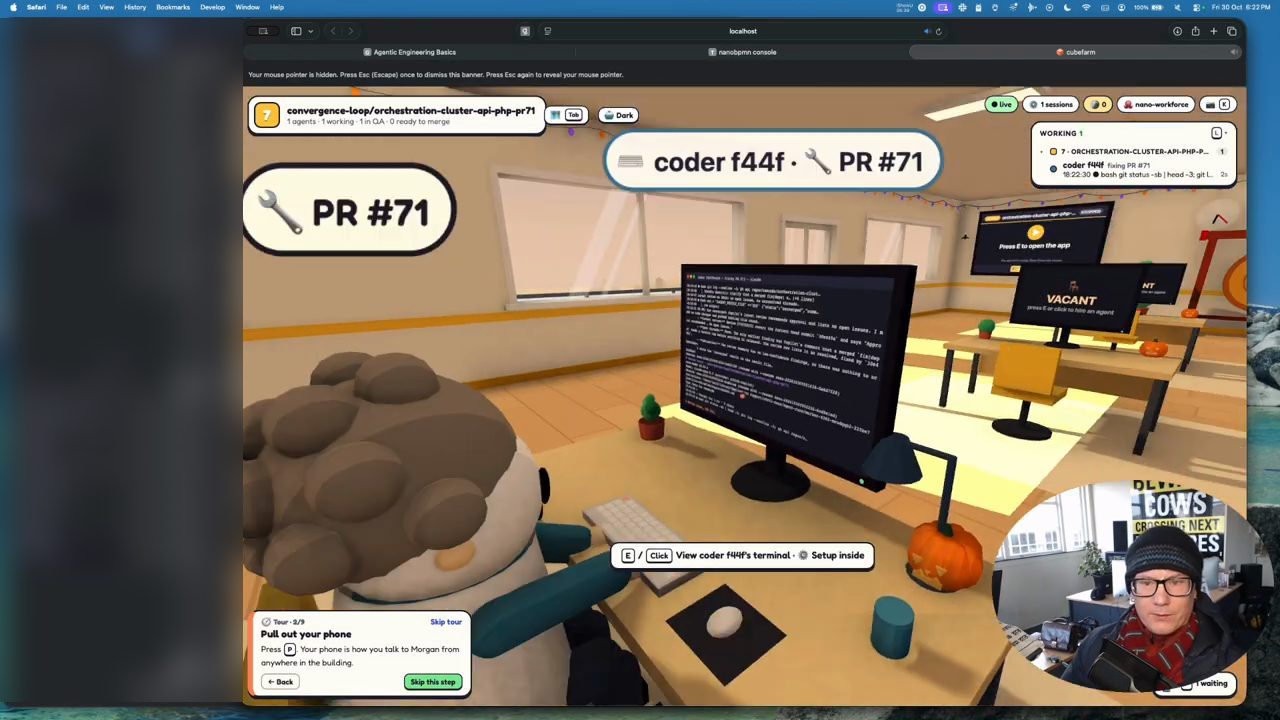The height and width of the screenshot is (720, 1280).
Task: Click the coder f44f PR #71 nameplate
Action: tap(773, 162)
